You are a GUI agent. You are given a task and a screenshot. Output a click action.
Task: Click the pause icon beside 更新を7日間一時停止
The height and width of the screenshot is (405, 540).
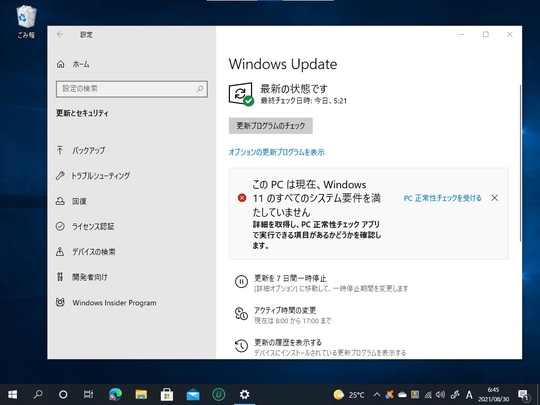pyautogui.click(x=241, y=282)
